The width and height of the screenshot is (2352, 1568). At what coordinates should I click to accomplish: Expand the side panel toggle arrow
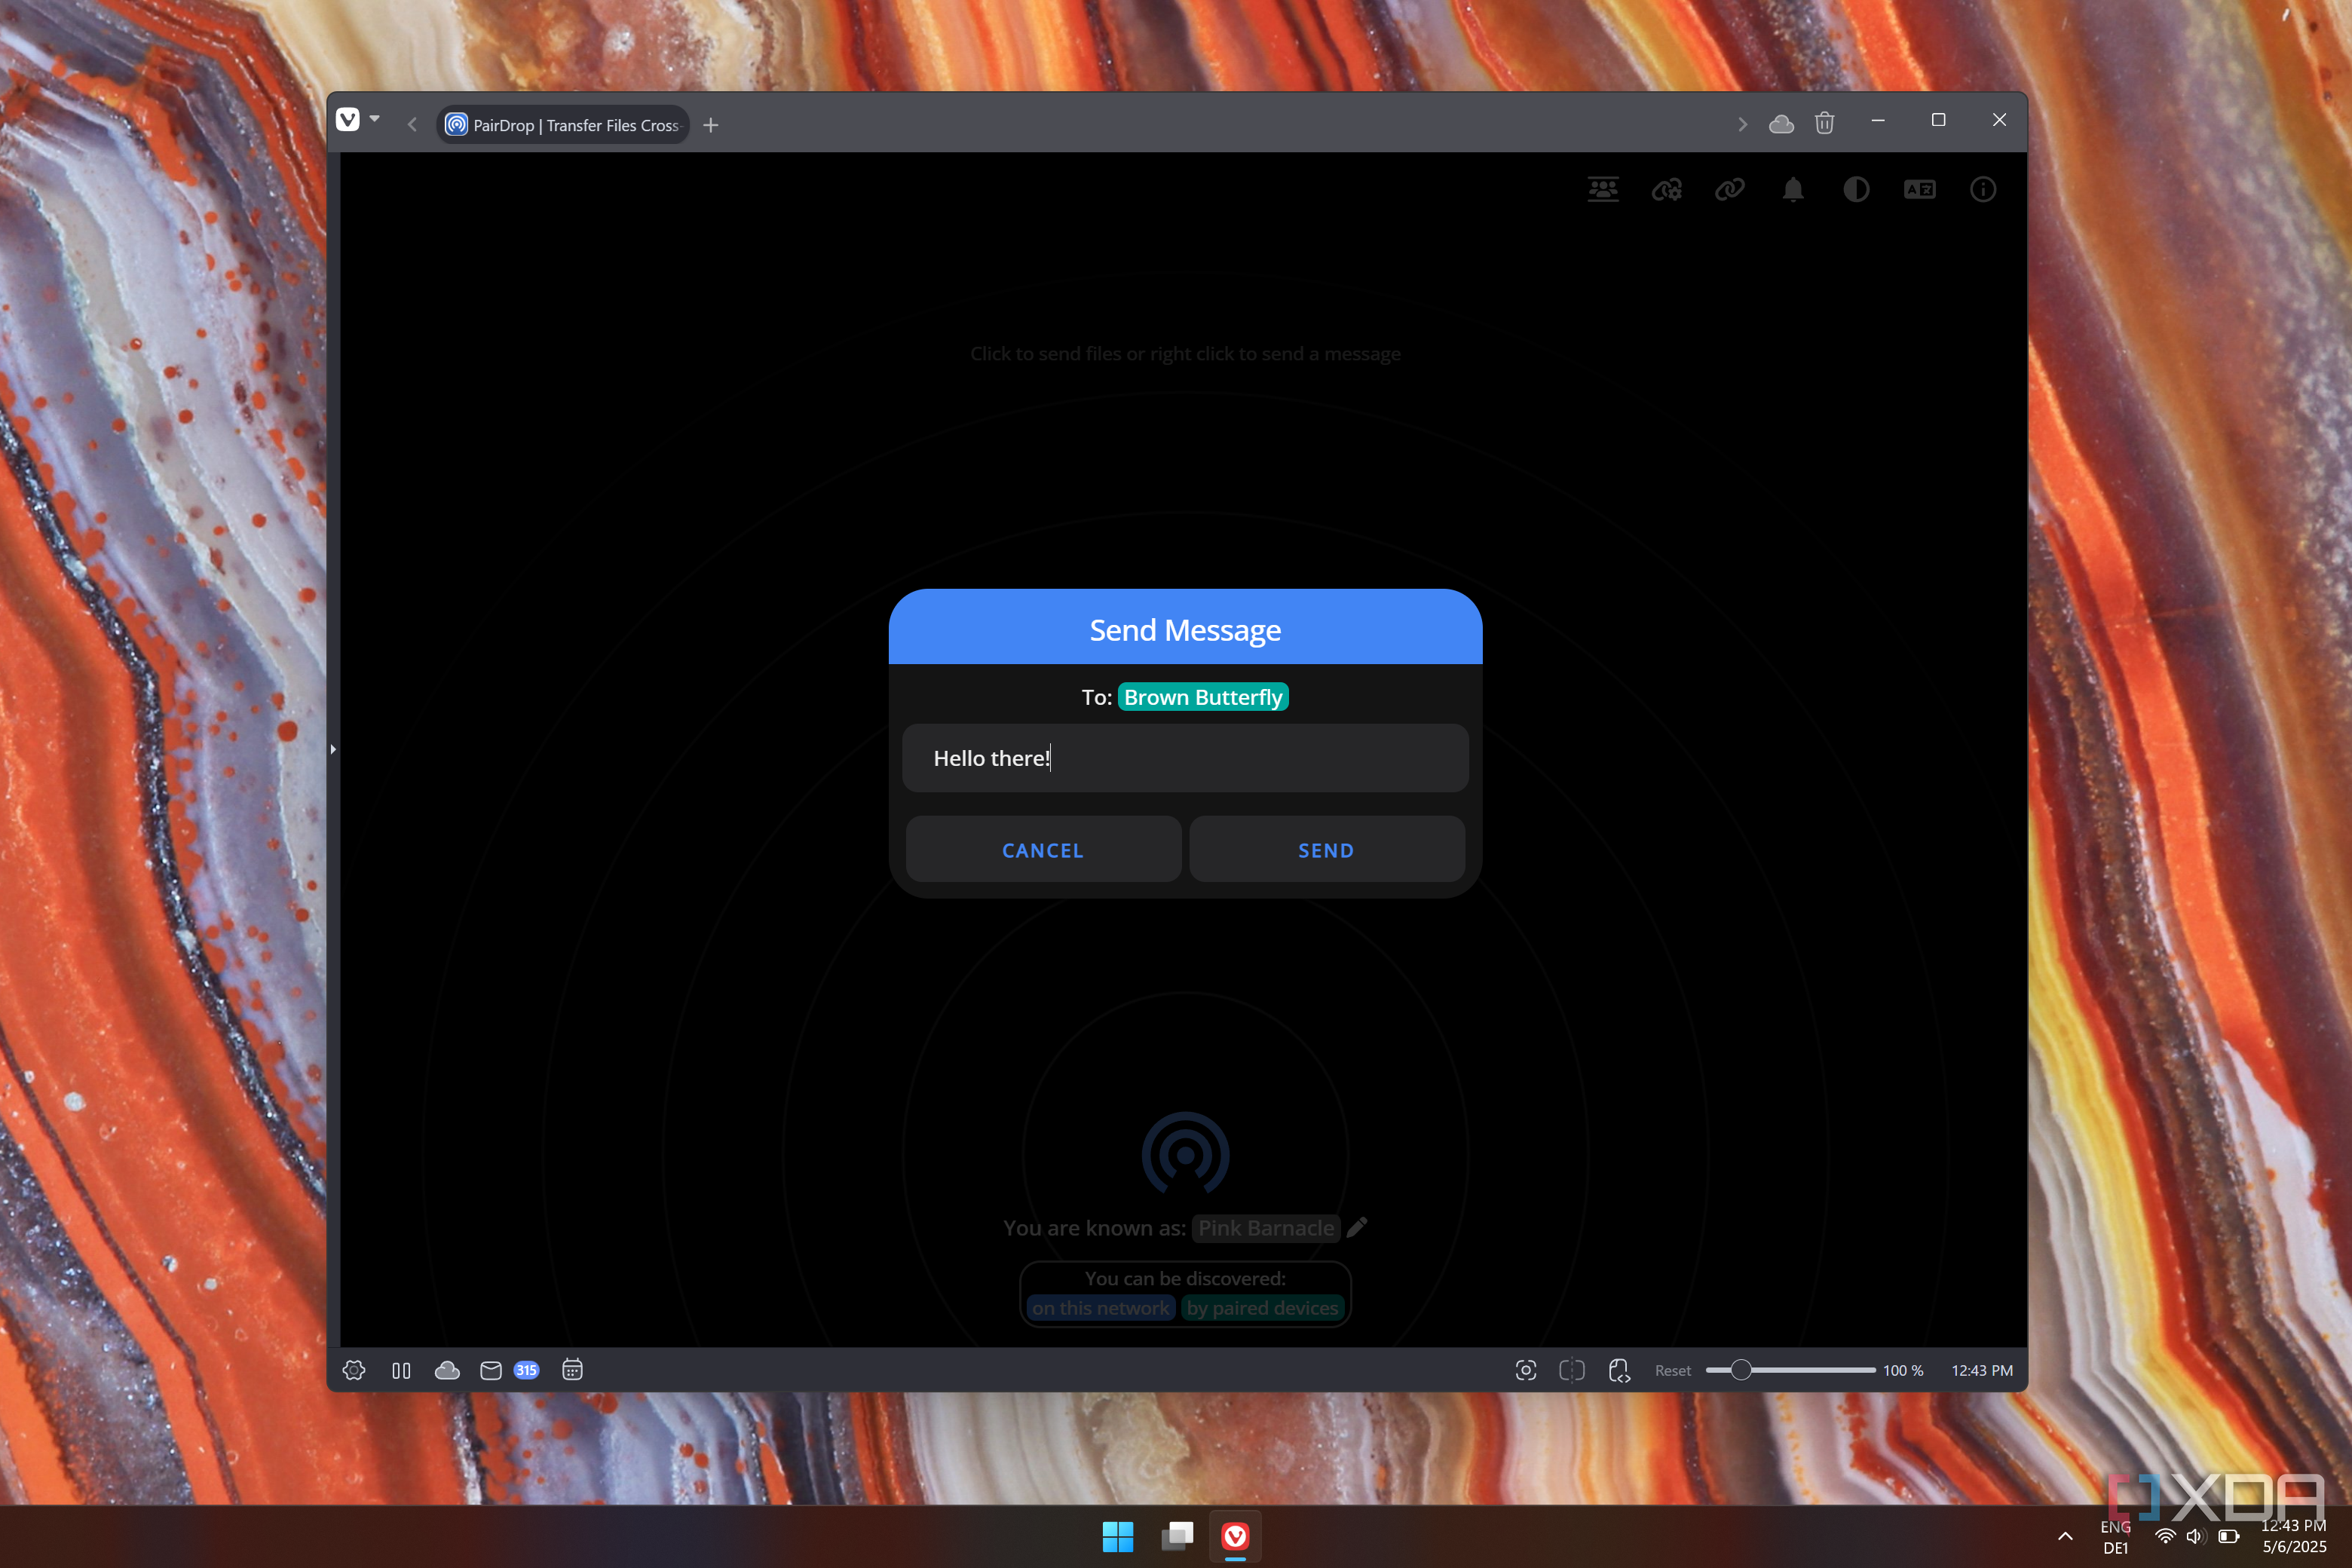point(333,748)
